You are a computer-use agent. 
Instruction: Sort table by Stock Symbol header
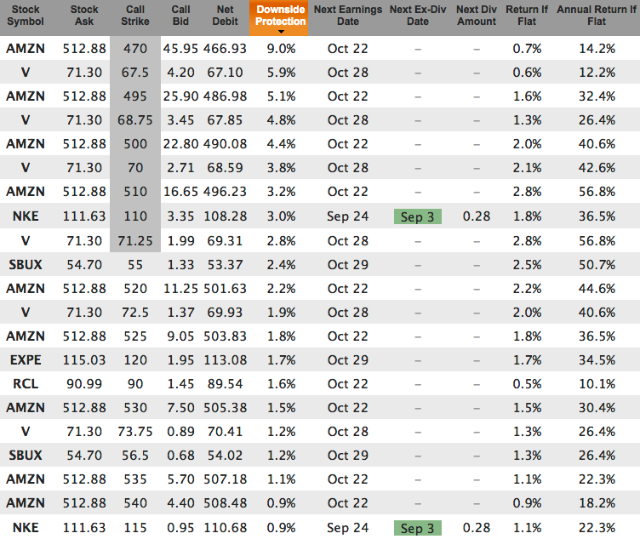(25, 16)
